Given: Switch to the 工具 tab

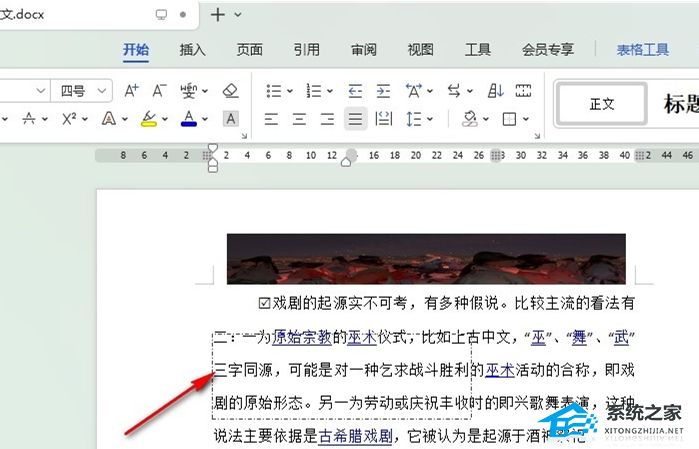Looking at the screenshot, I should point(477,49).
